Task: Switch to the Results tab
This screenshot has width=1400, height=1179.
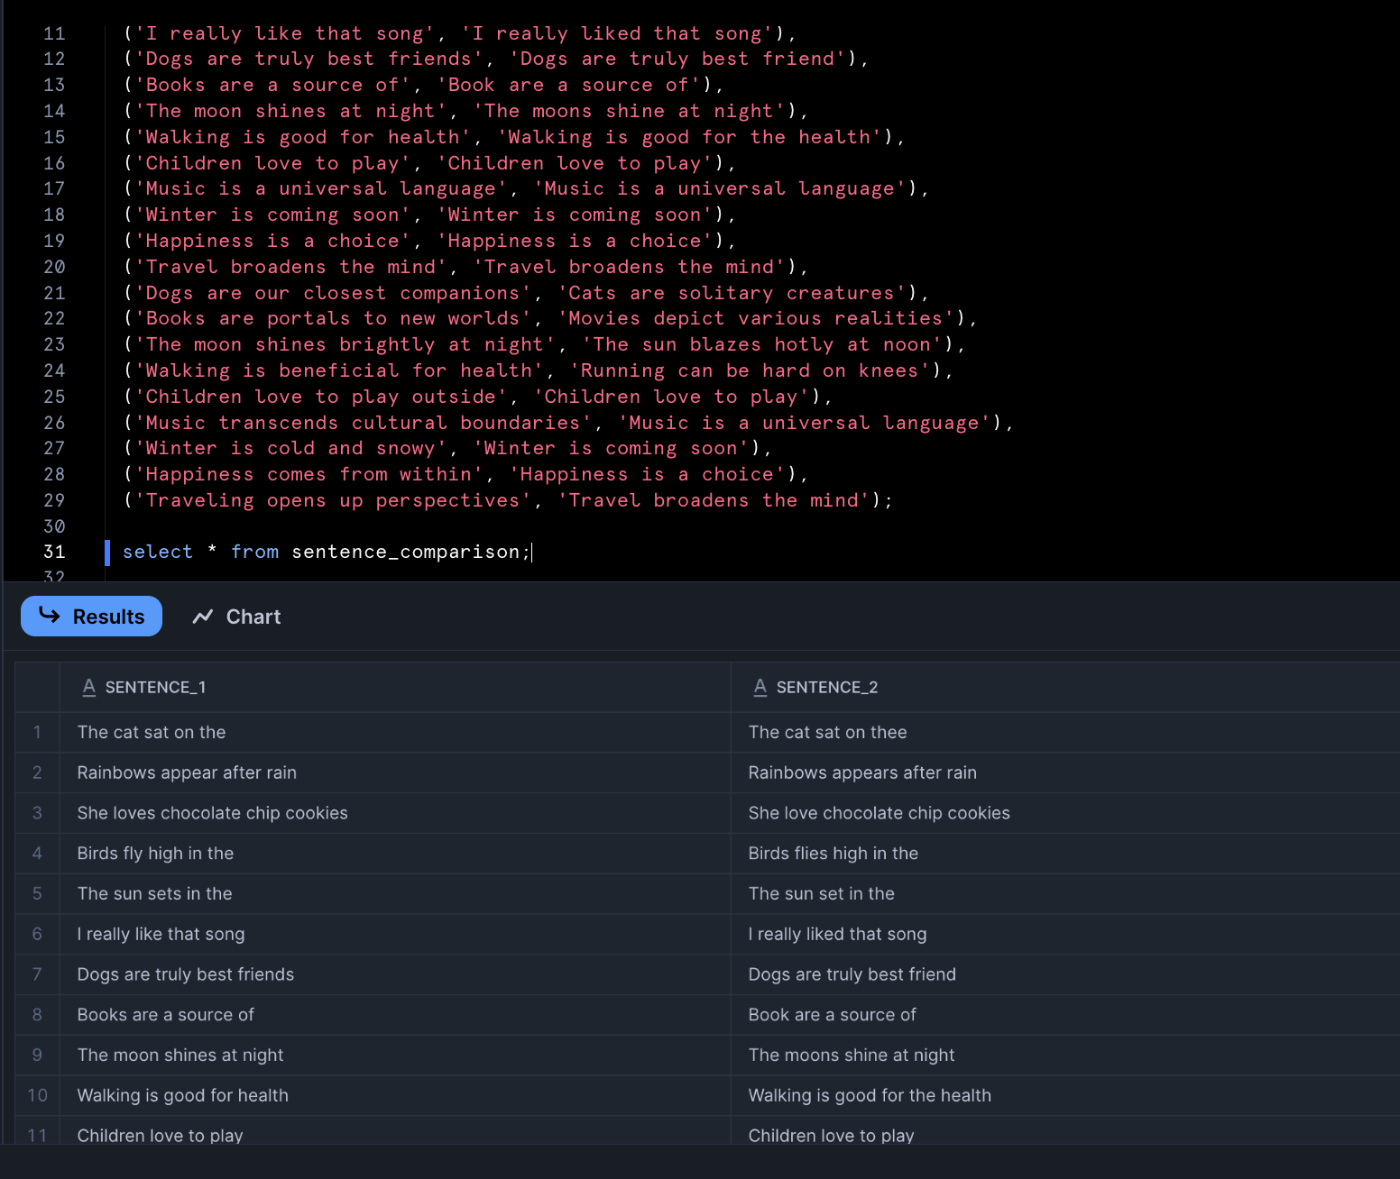Action: point(91,616)
